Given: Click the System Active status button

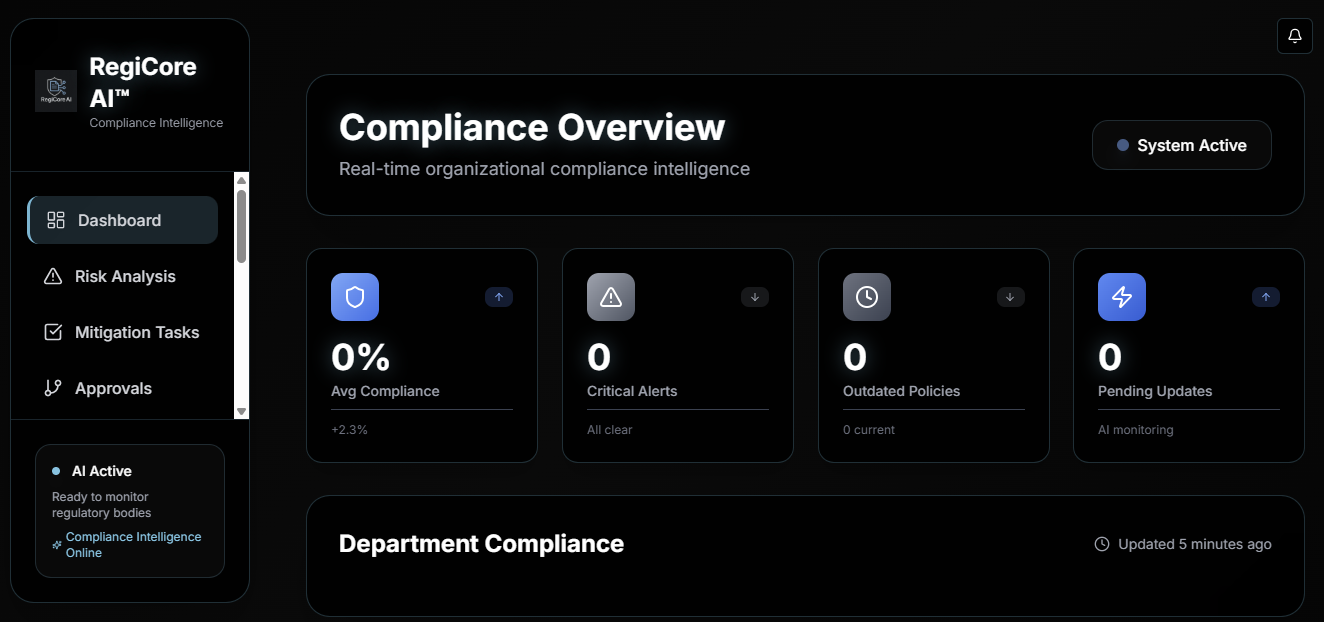Looking at the screenshot, I should point(1182,146).
